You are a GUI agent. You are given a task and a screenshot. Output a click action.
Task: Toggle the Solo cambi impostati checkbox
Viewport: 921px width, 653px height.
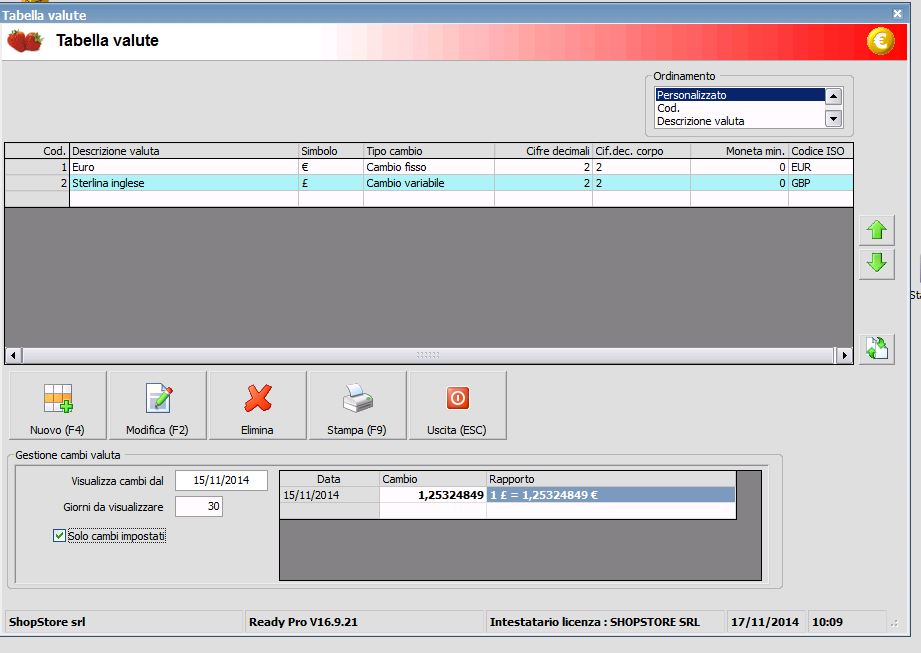[59, 536]
